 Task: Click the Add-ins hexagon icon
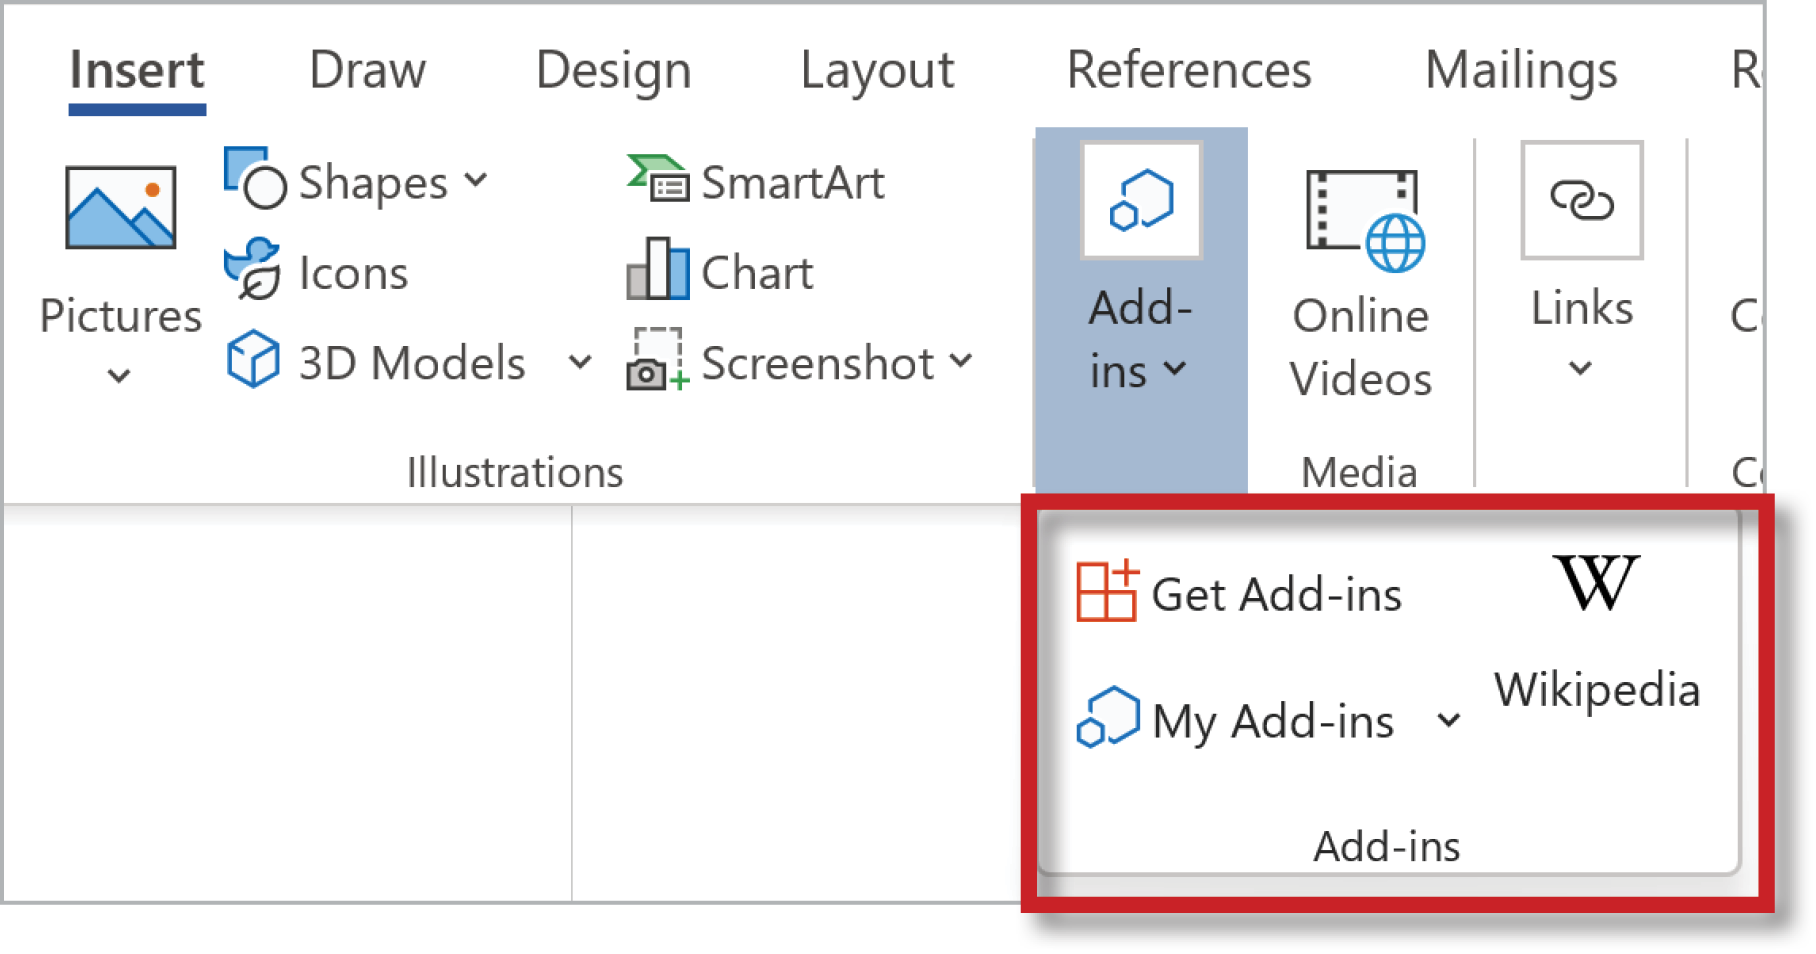1141,200
